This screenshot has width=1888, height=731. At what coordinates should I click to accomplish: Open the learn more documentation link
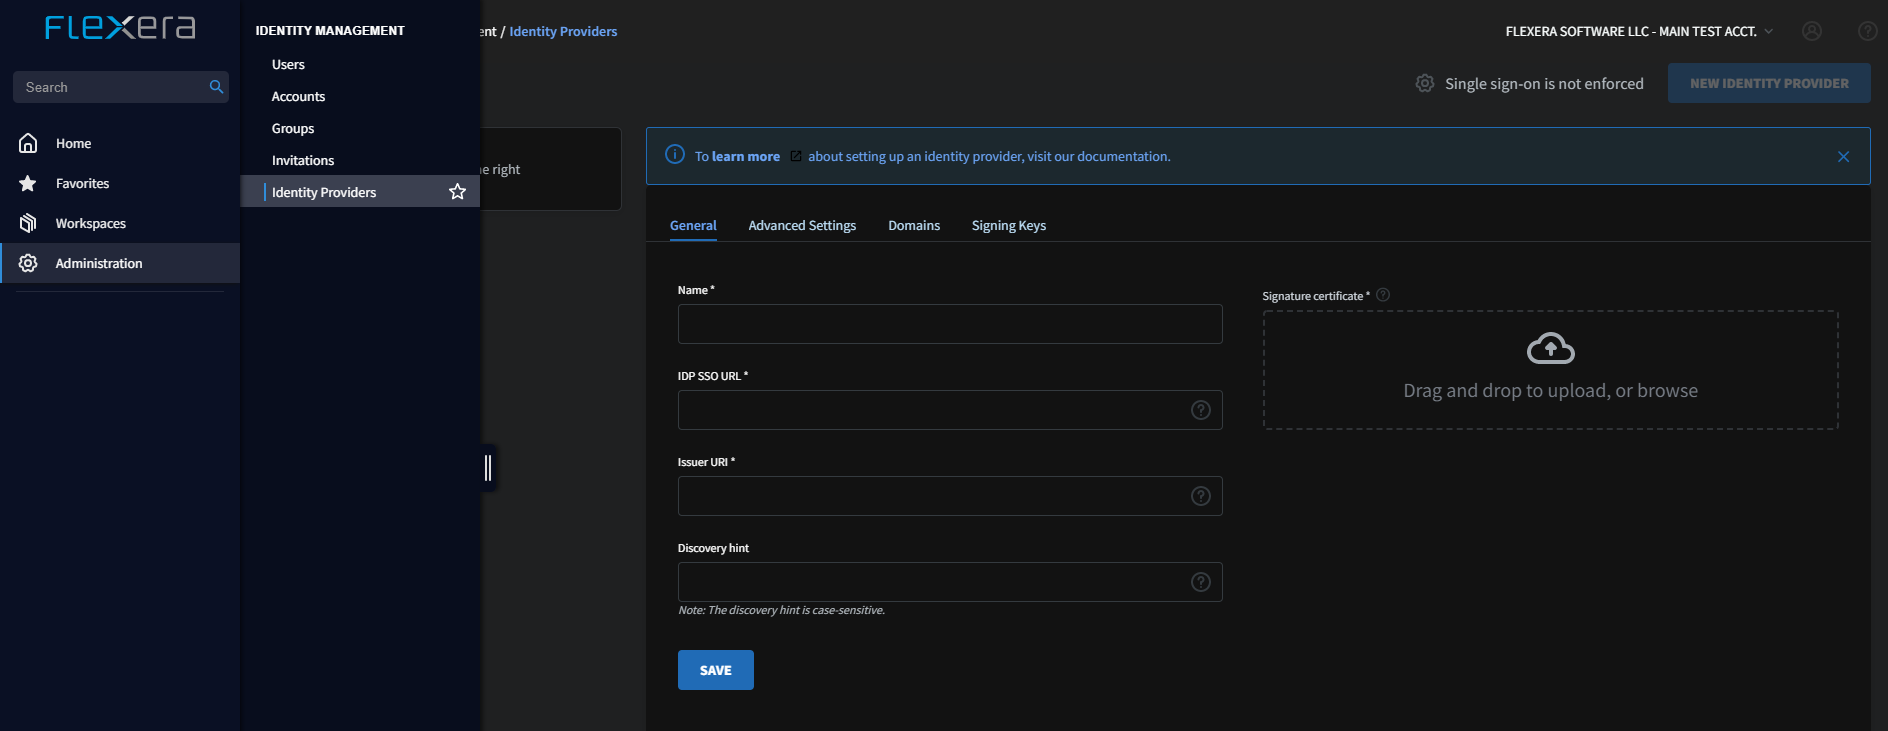(746, 156)
